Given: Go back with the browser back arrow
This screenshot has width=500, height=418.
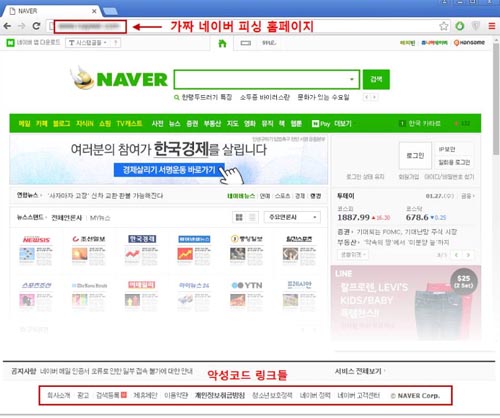Looking at the screenshot, I should coord(7,26).
